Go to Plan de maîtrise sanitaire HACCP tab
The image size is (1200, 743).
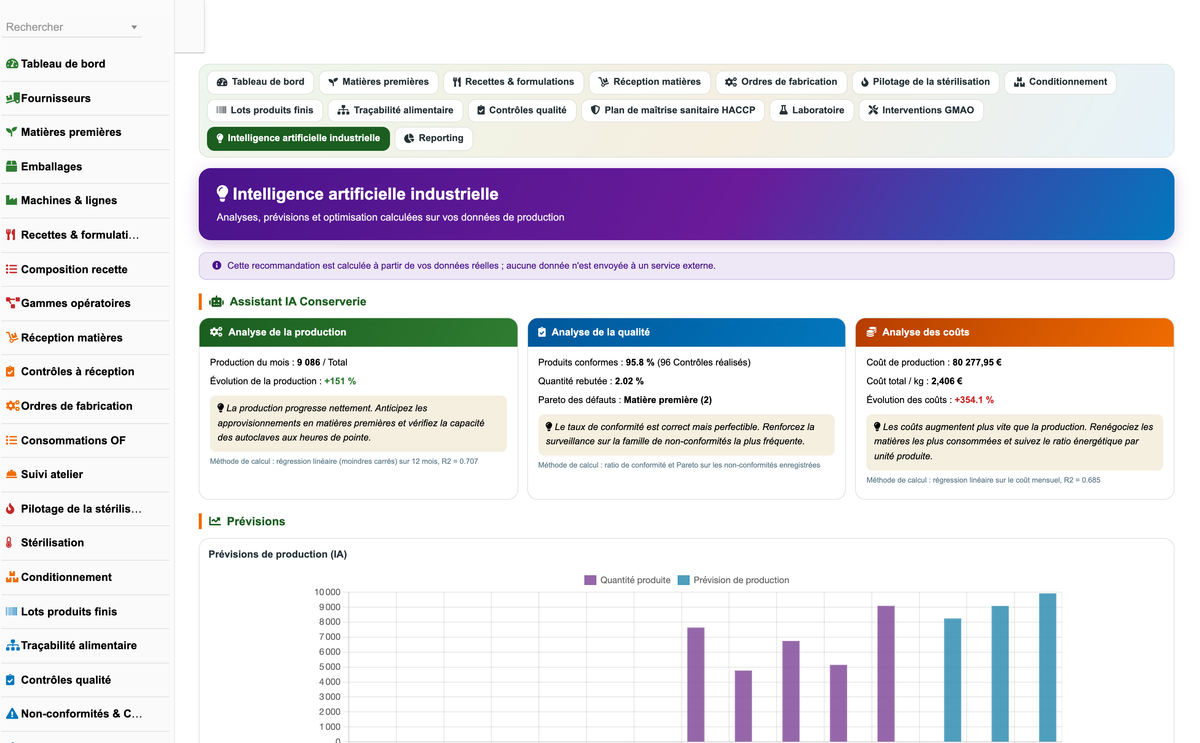673,110
